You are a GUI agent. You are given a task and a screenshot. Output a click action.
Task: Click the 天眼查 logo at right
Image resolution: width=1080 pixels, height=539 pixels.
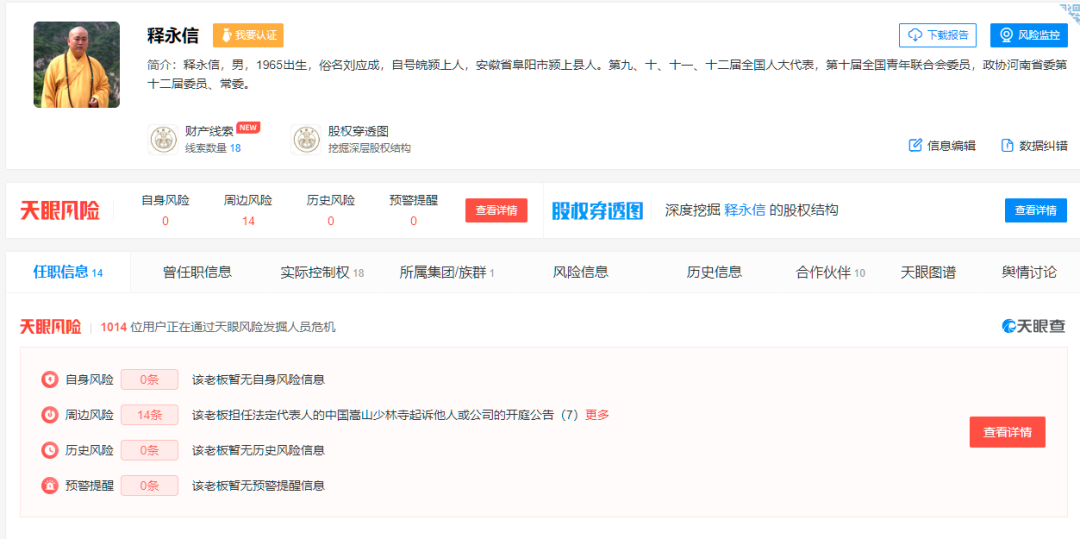click(1033, 326)
